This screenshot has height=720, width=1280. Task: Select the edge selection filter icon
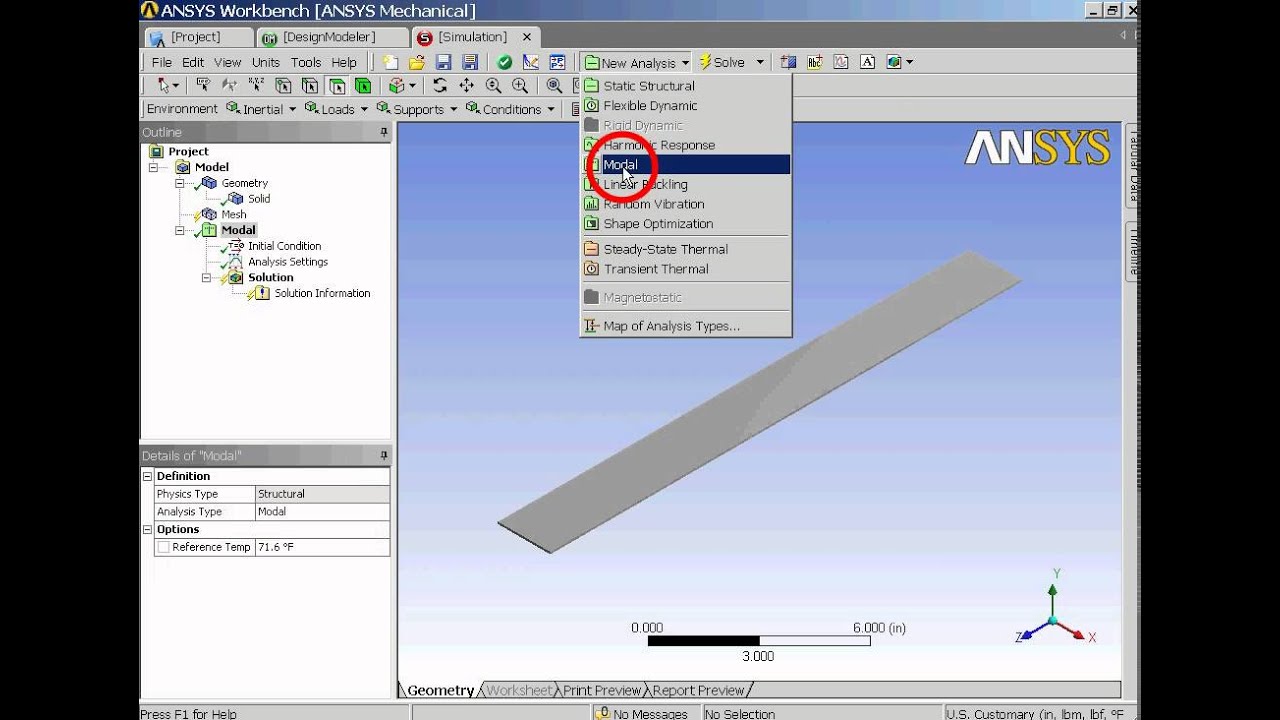[310, 86]
